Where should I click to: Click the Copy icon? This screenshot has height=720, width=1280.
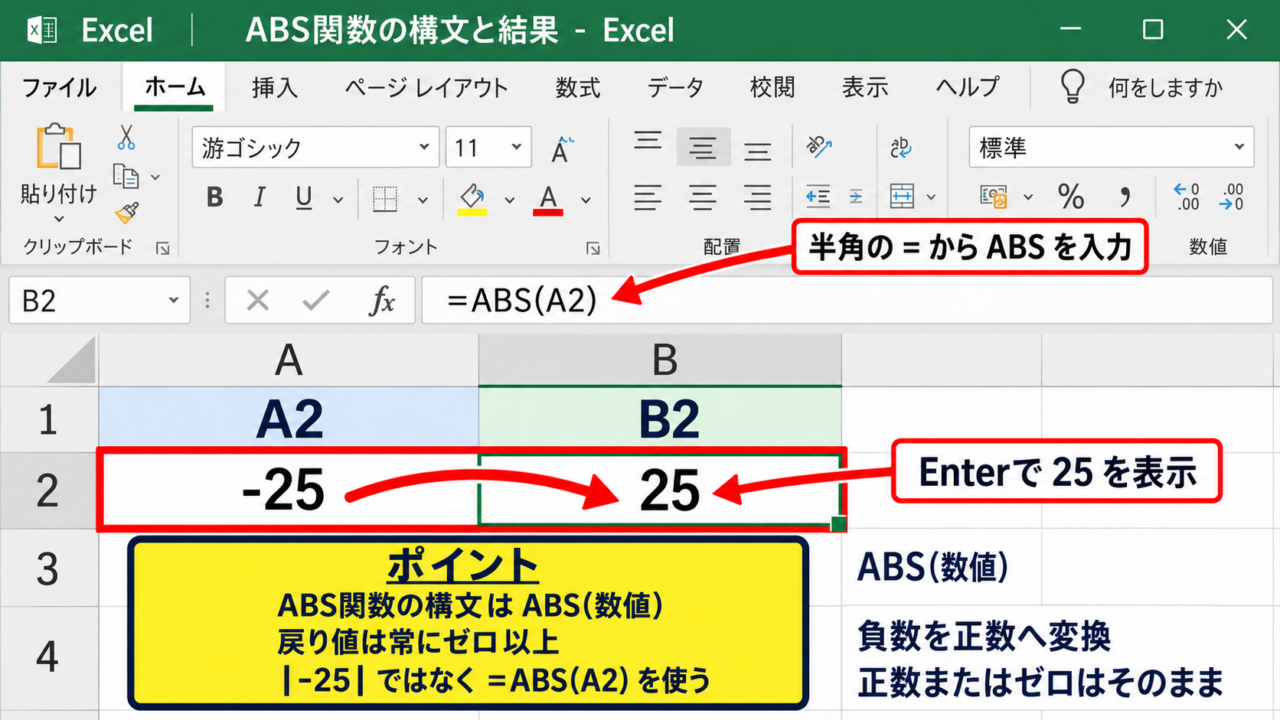[x=126, y=176]
